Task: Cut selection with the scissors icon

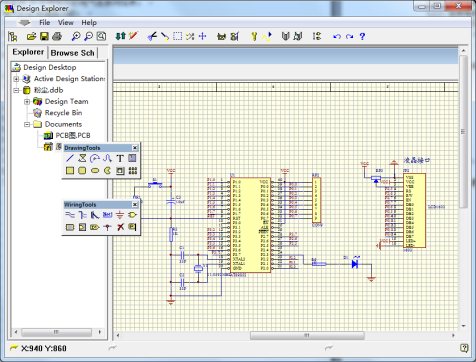Action: click(x=152, y=36)
